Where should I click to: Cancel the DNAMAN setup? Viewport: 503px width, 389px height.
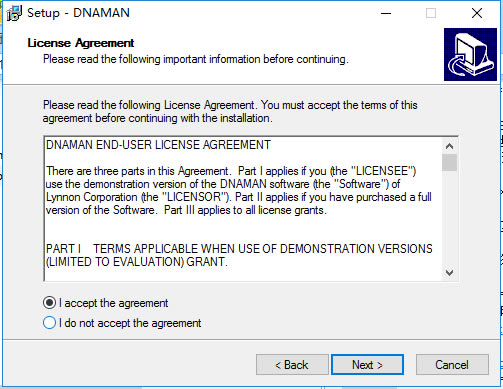click(452, 365)
